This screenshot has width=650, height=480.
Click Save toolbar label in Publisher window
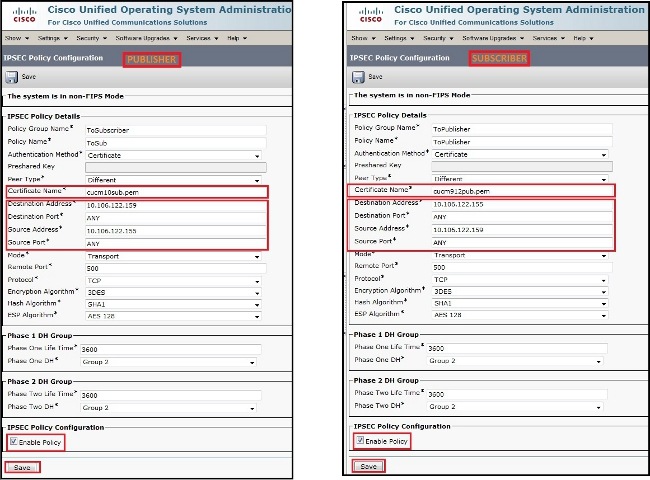pos(29,77)
